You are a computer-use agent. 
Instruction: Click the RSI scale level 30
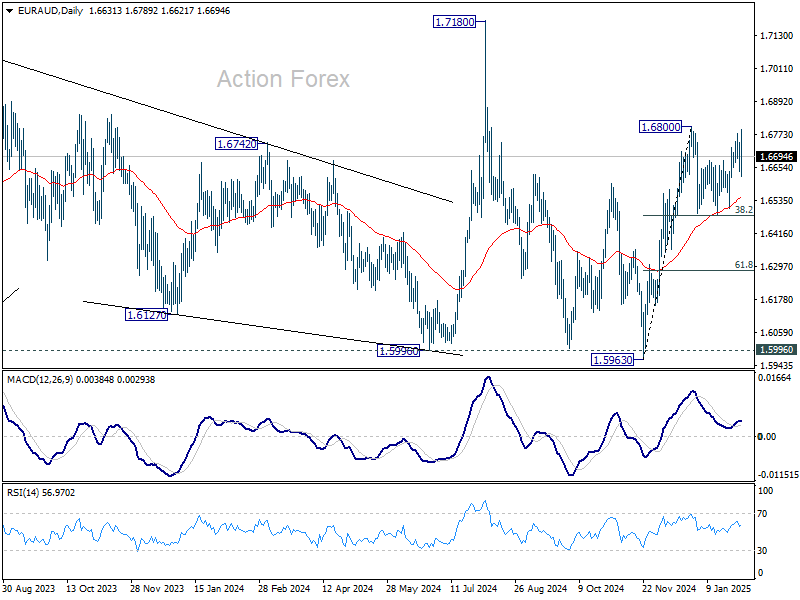tap(762, 551)
